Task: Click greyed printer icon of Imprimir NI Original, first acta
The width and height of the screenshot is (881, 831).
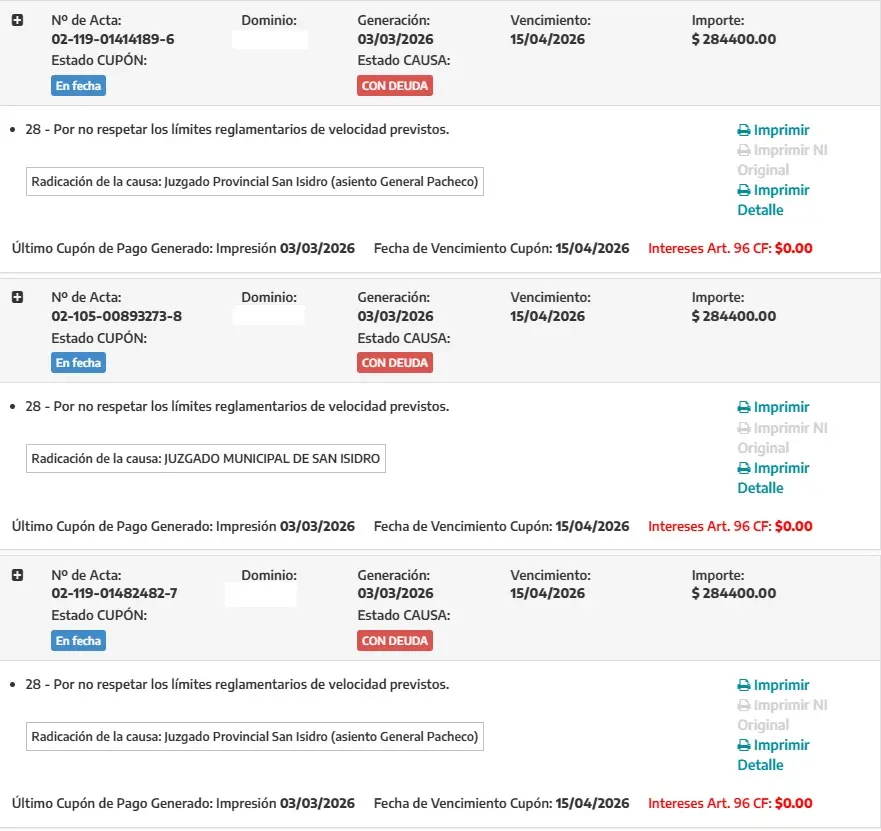Action: pos(743,149)
